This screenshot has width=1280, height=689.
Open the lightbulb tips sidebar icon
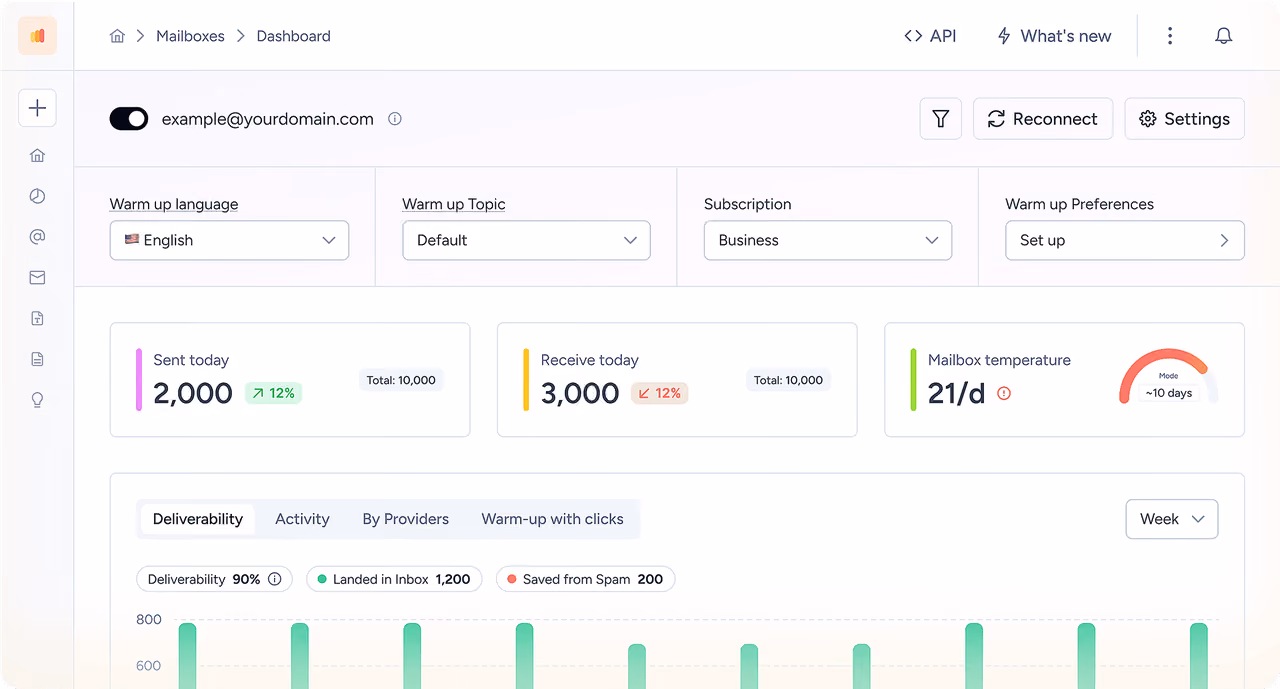click(37, 400)
